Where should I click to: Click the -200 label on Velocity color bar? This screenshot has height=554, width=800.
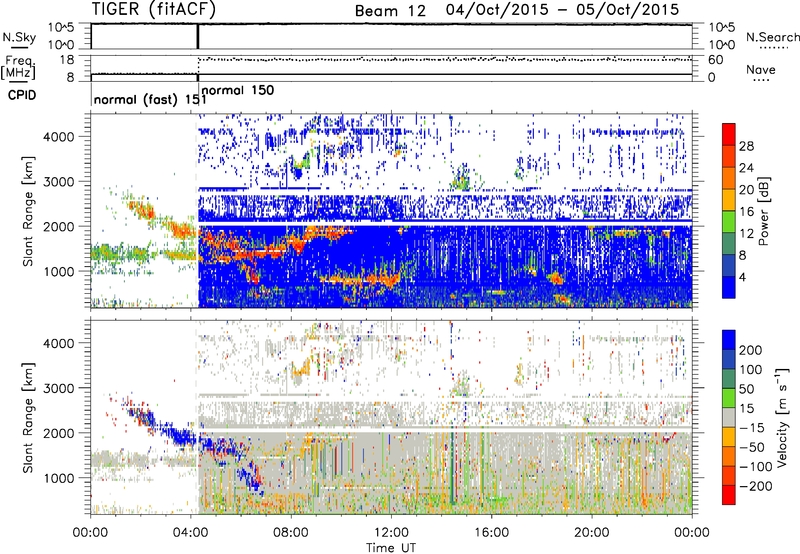coord(755,486)
